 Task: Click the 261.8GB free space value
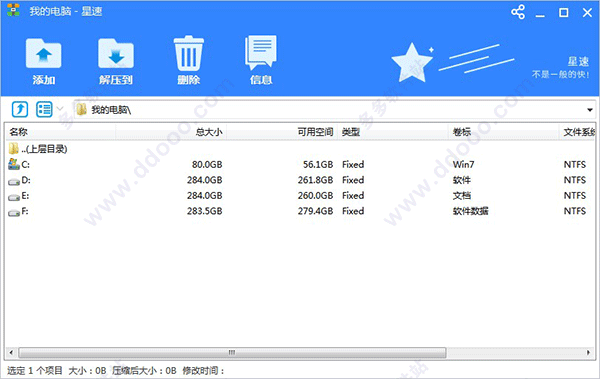(x=316, y=180)
